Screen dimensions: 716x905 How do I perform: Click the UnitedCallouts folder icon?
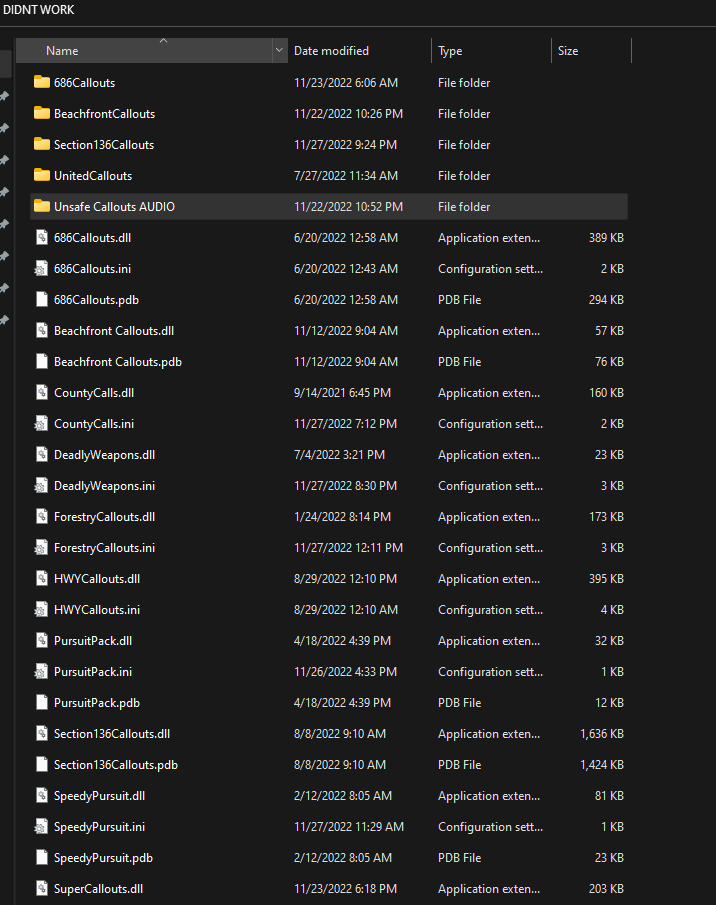pos(42,175)
